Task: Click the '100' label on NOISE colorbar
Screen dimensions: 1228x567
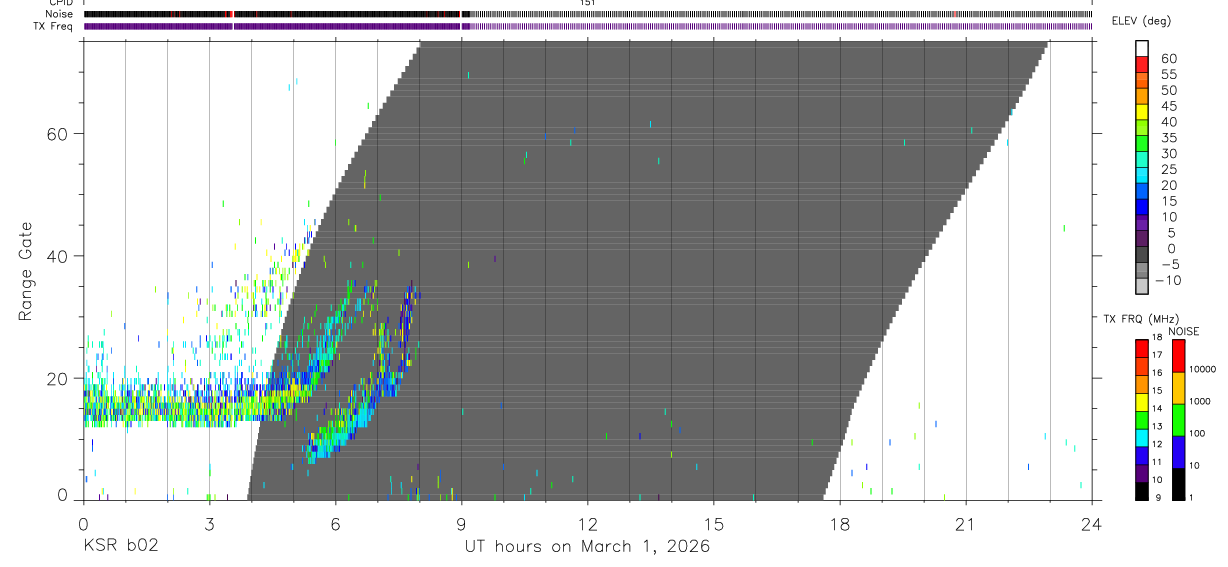Action: pyautogui.click(x=1198, y=433)
